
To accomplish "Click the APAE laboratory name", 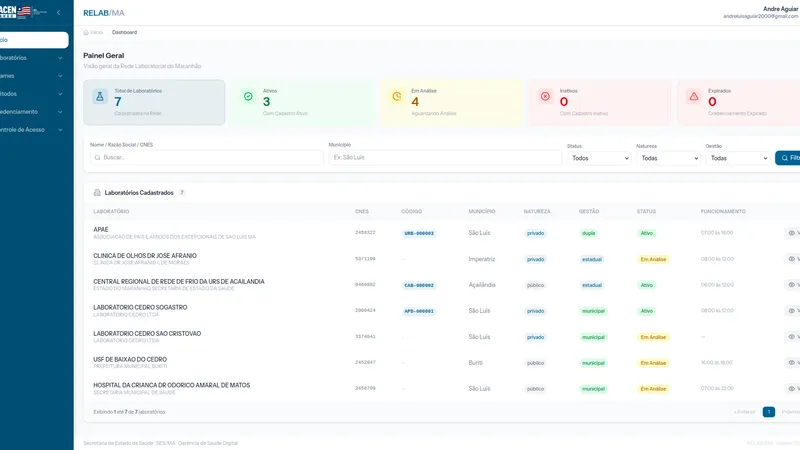I will coord(101,230).
